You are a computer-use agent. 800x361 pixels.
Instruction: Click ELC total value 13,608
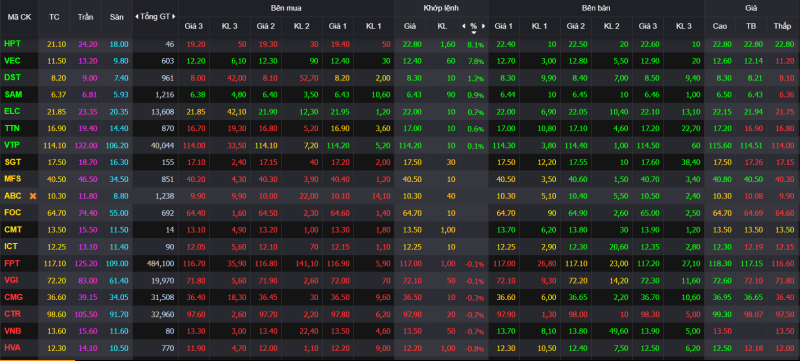coord(163,112)
